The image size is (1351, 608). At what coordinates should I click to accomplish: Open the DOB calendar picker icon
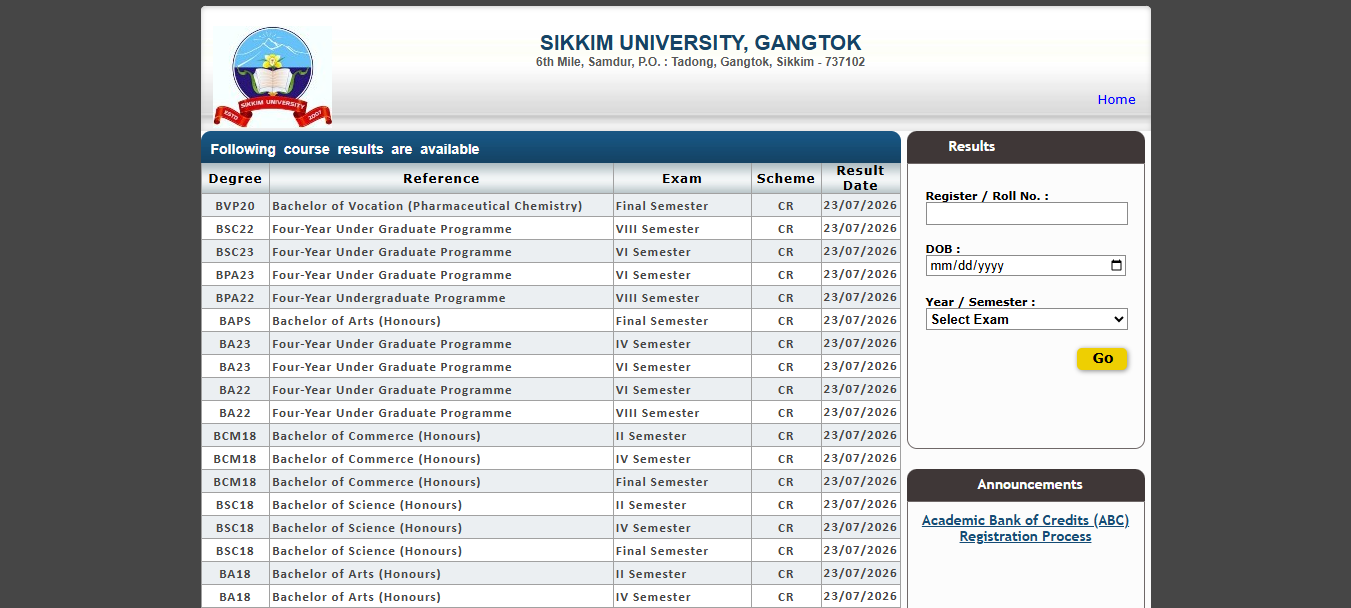coord(1117,266)
